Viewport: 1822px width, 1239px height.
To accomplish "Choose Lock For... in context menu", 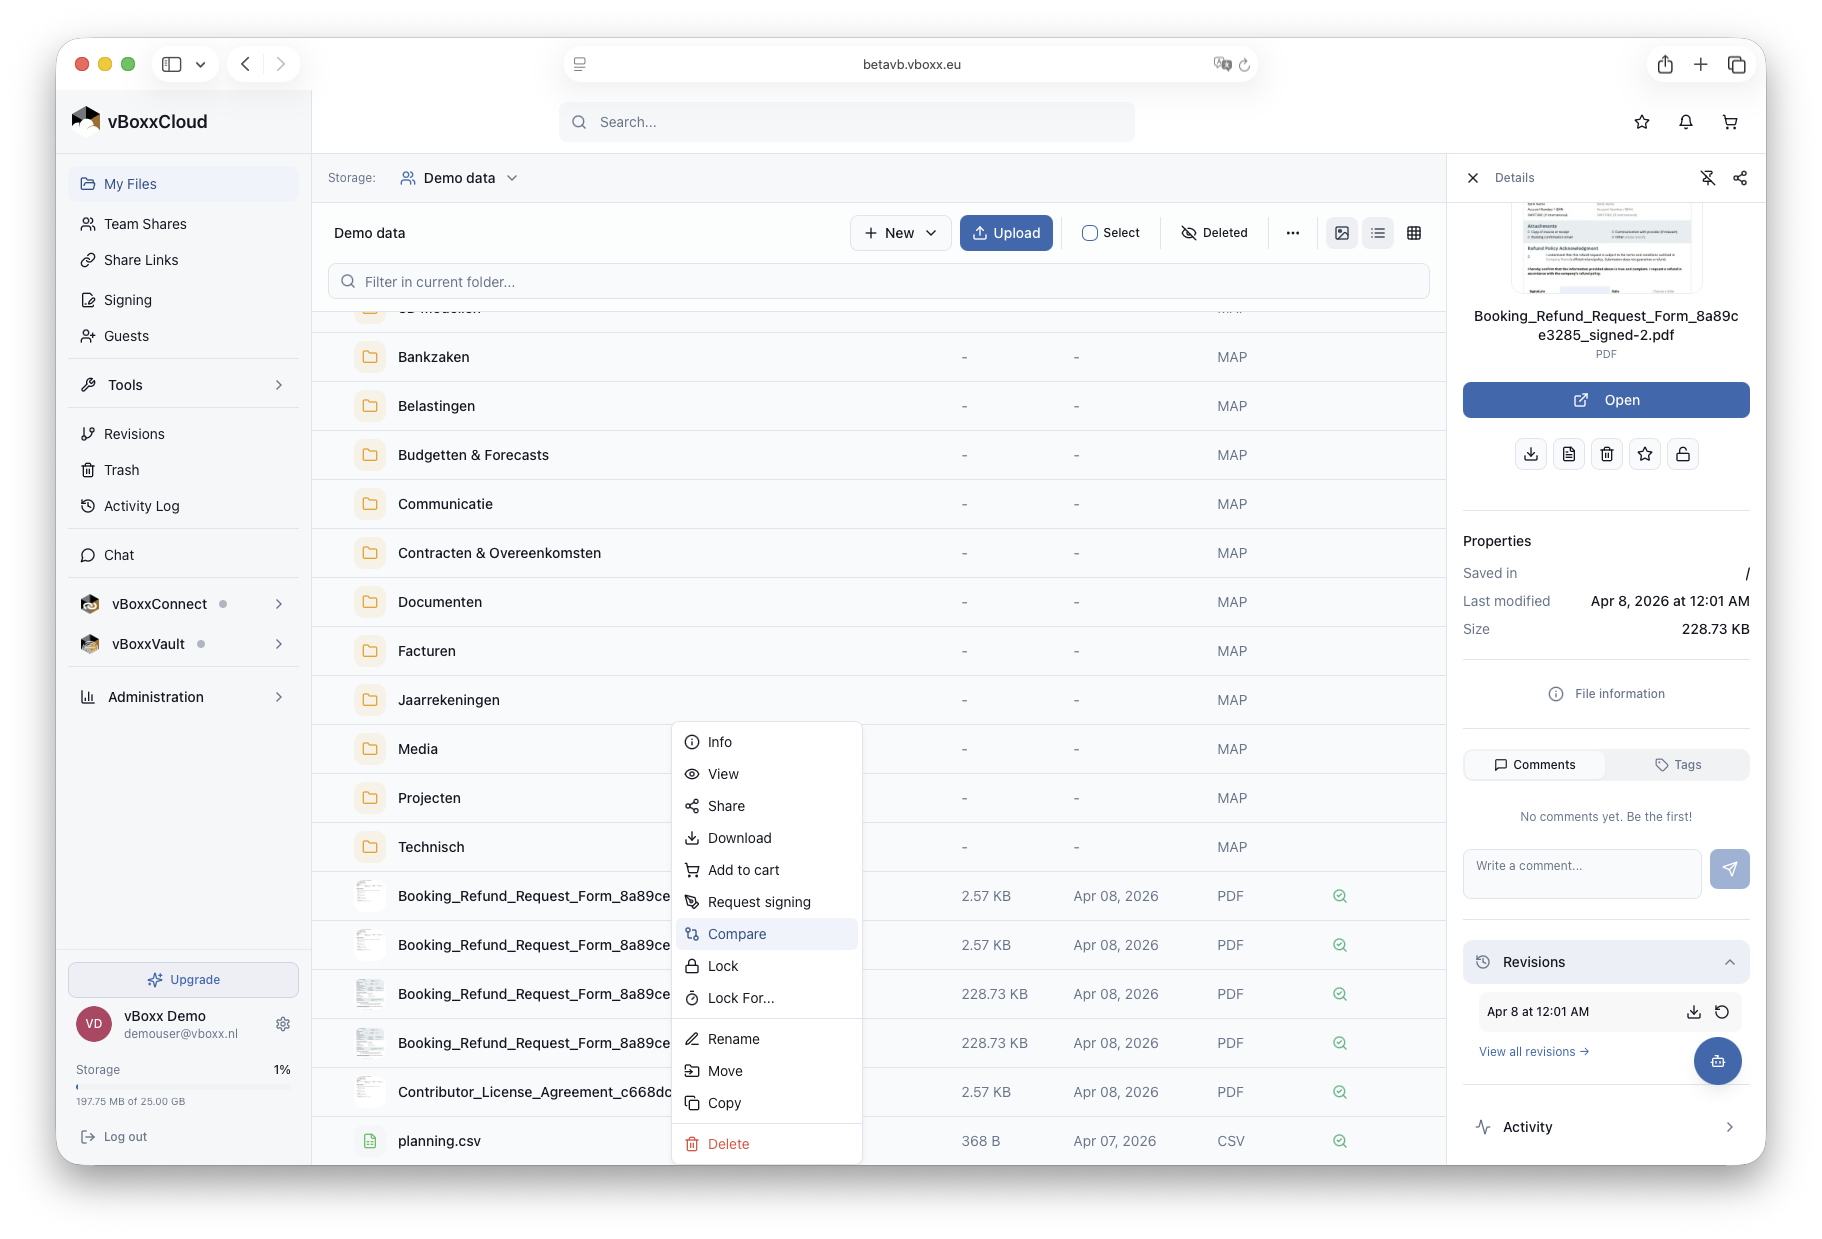I will click(x=767, y=998).
